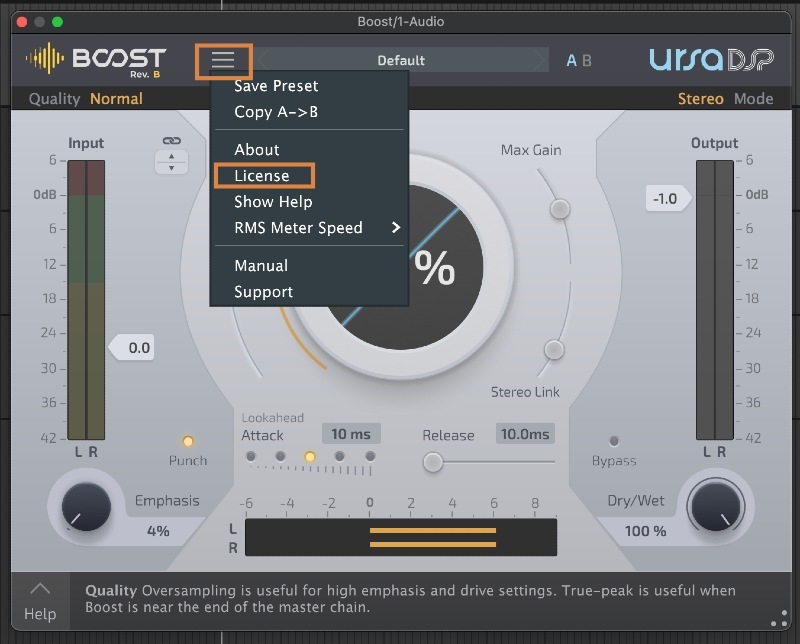Click the Emphasis knob
This screenshot has height=644, width=800.
pyautogui.click(x=86, y=507)
